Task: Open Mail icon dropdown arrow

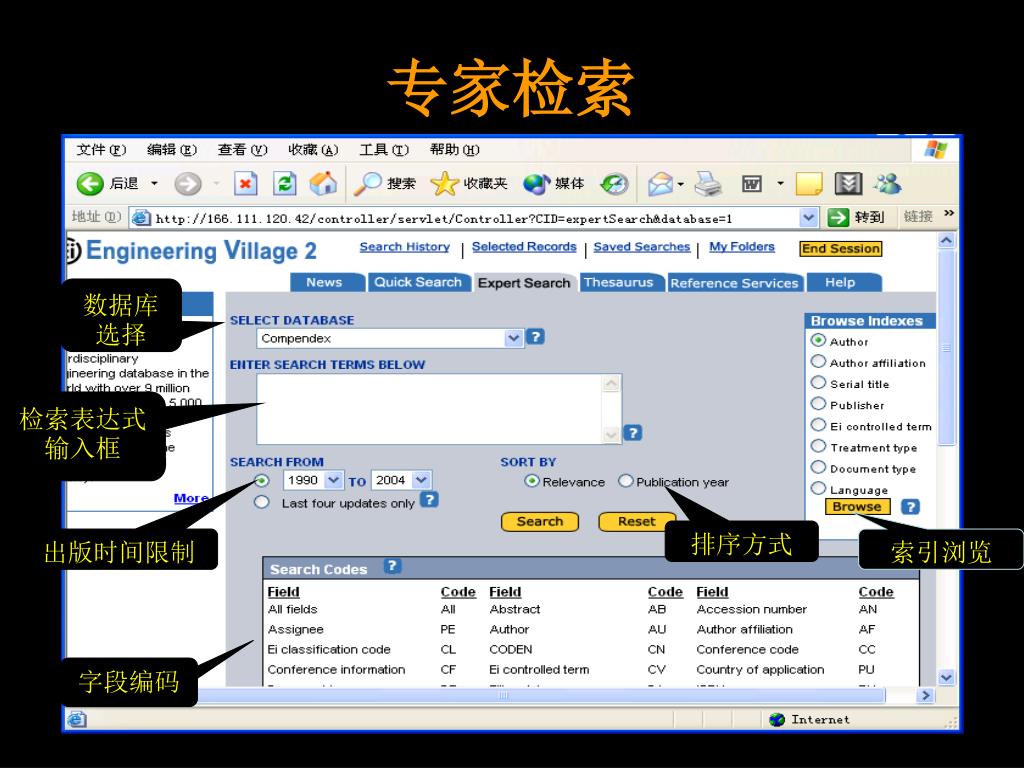Action: (x=680, y=184)
